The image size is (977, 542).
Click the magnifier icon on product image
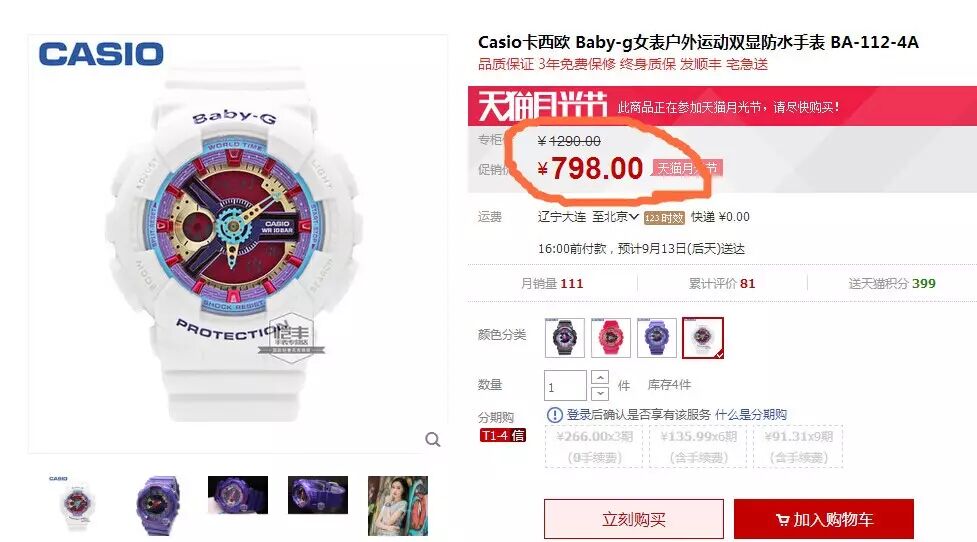tap(433, 440)
